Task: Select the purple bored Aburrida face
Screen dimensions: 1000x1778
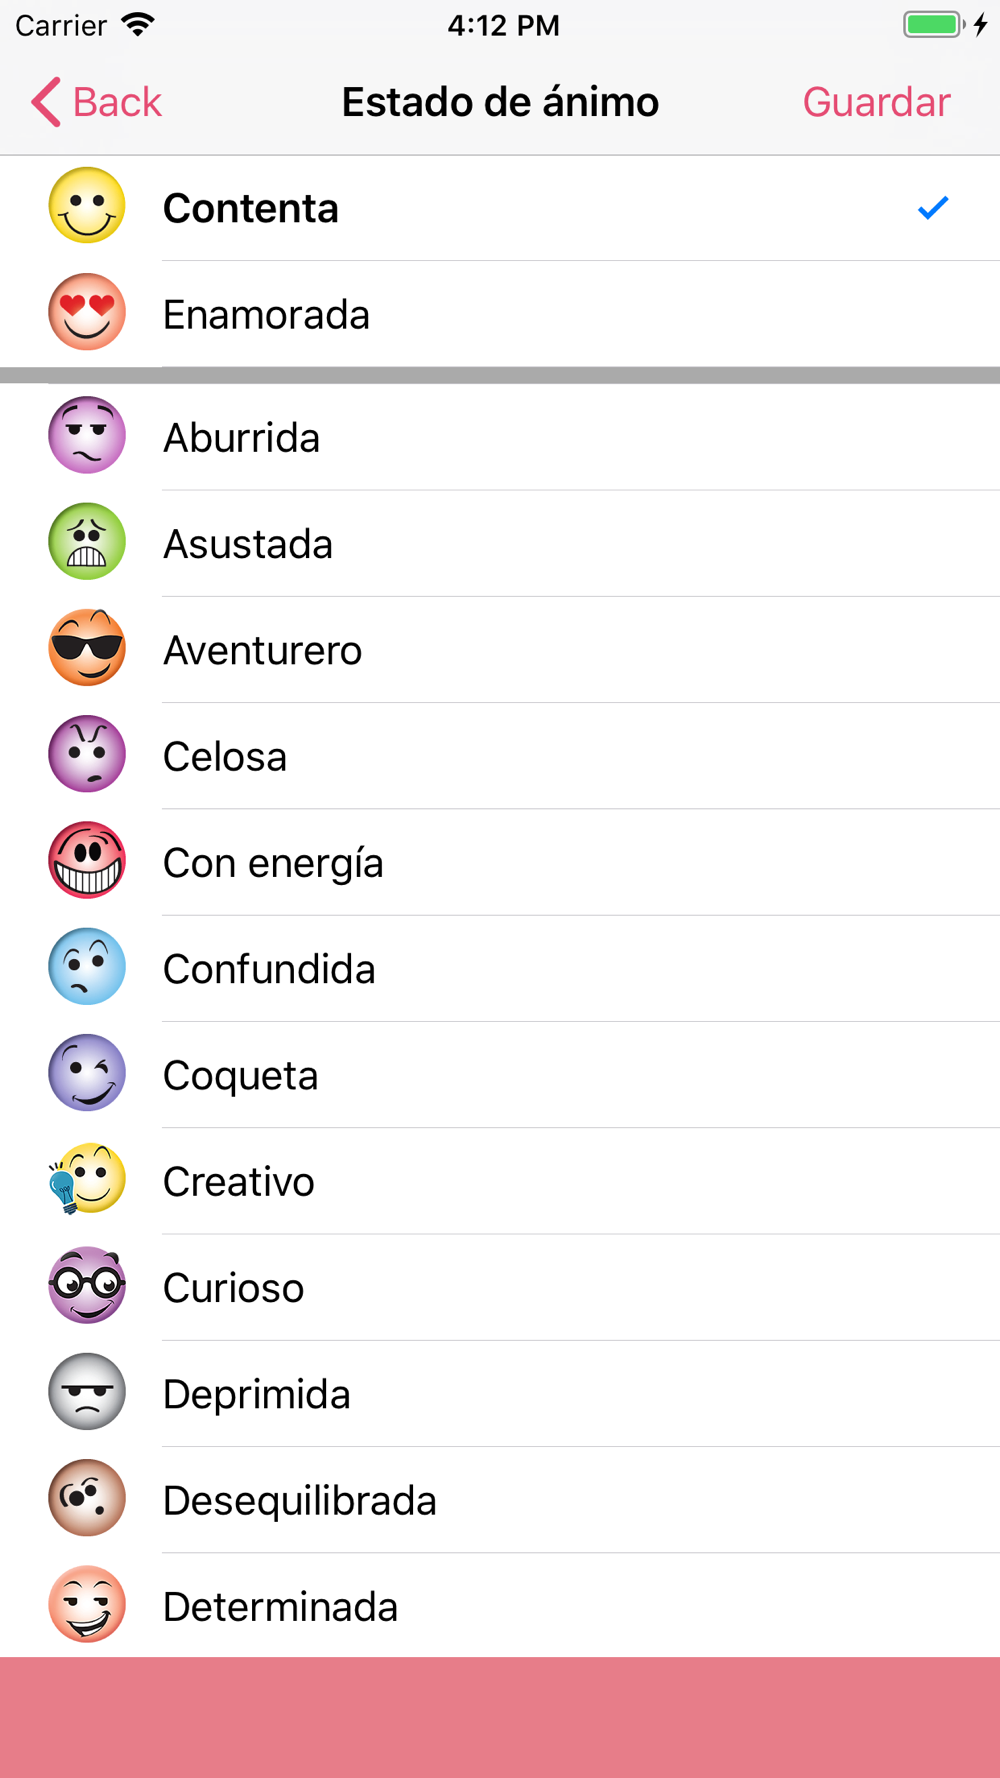Action: pos(87,436)
